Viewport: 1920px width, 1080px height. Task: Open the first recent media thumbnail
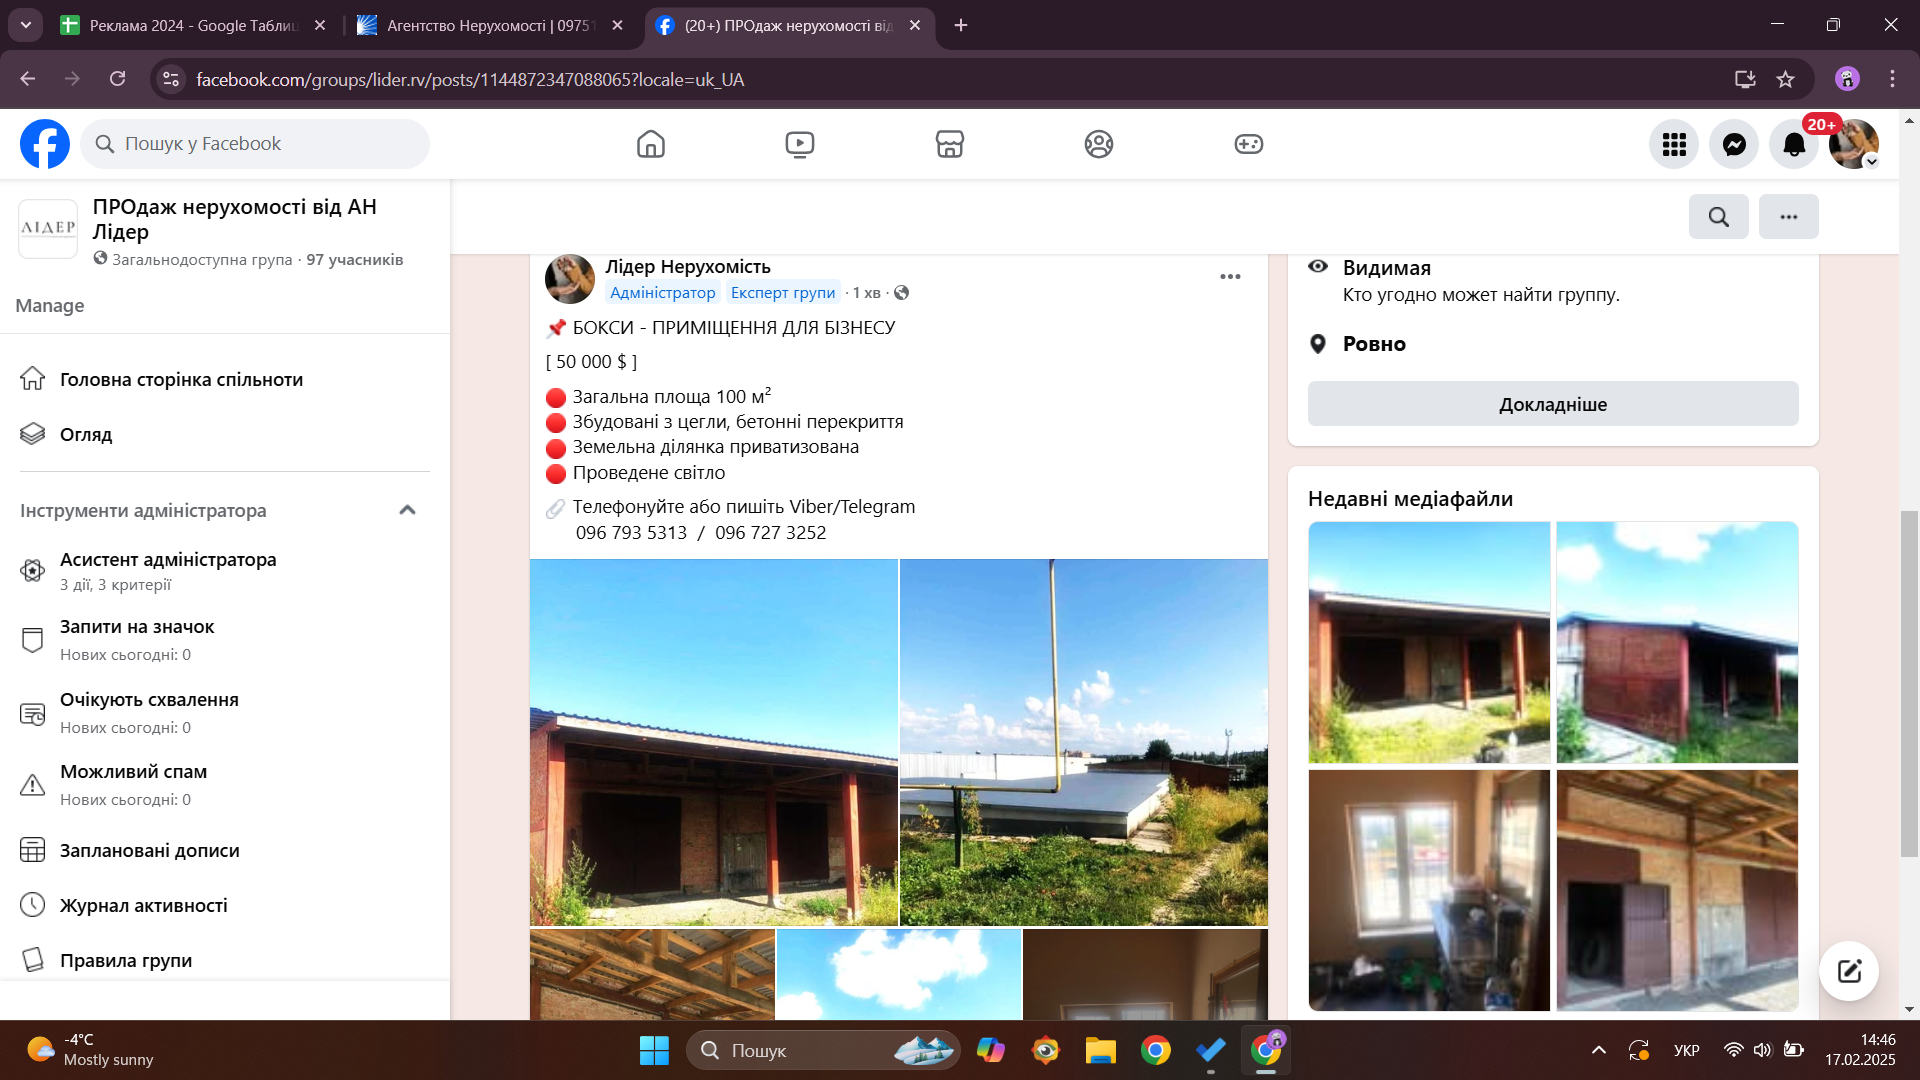(x=1428, y=642)
